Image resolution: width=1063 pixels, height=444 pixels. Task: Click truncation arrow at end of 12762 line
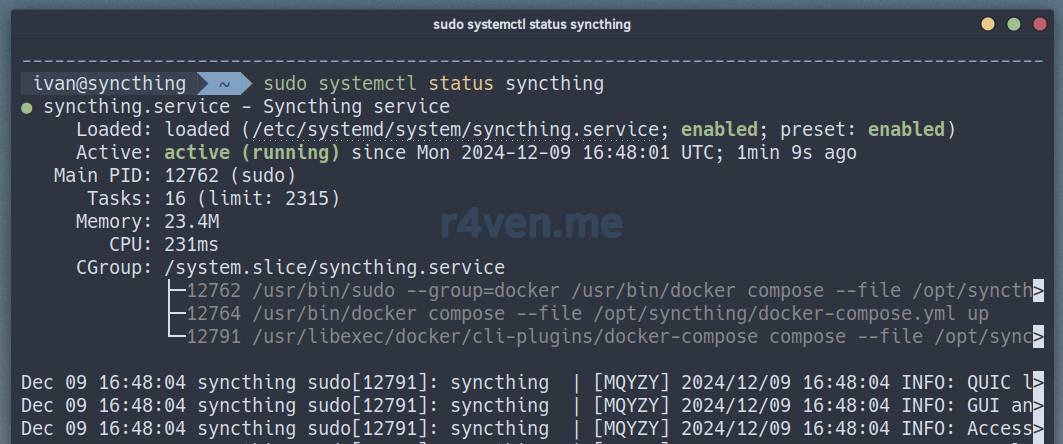(1037, 291)
